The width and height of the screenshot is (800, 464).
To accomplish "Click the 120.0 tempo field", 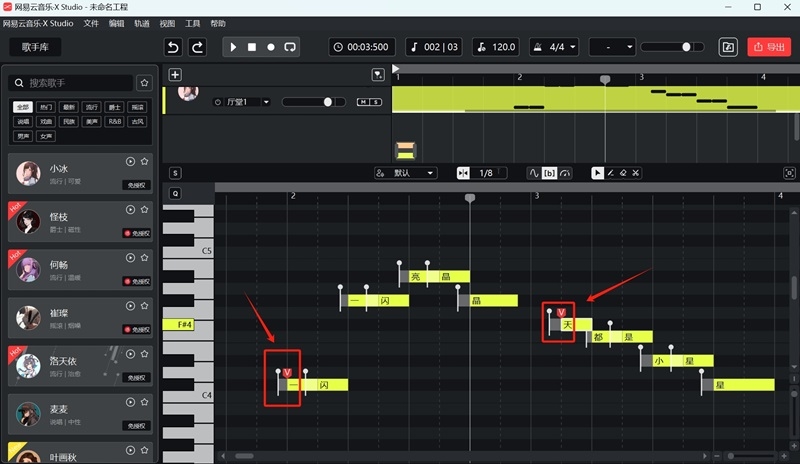I will pyautogui.click(x=496, y=47).
